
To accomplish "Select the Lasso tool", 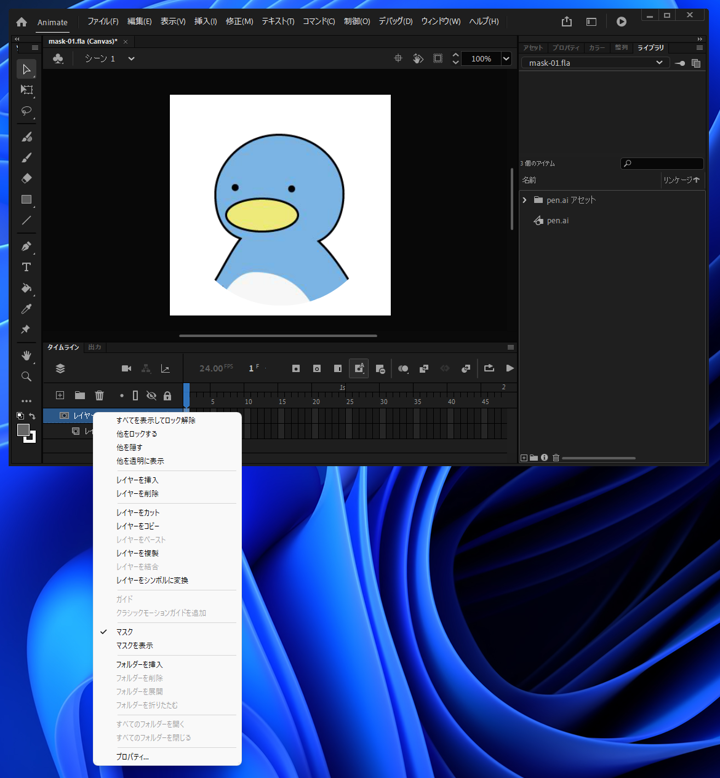I will coord(26,111).
